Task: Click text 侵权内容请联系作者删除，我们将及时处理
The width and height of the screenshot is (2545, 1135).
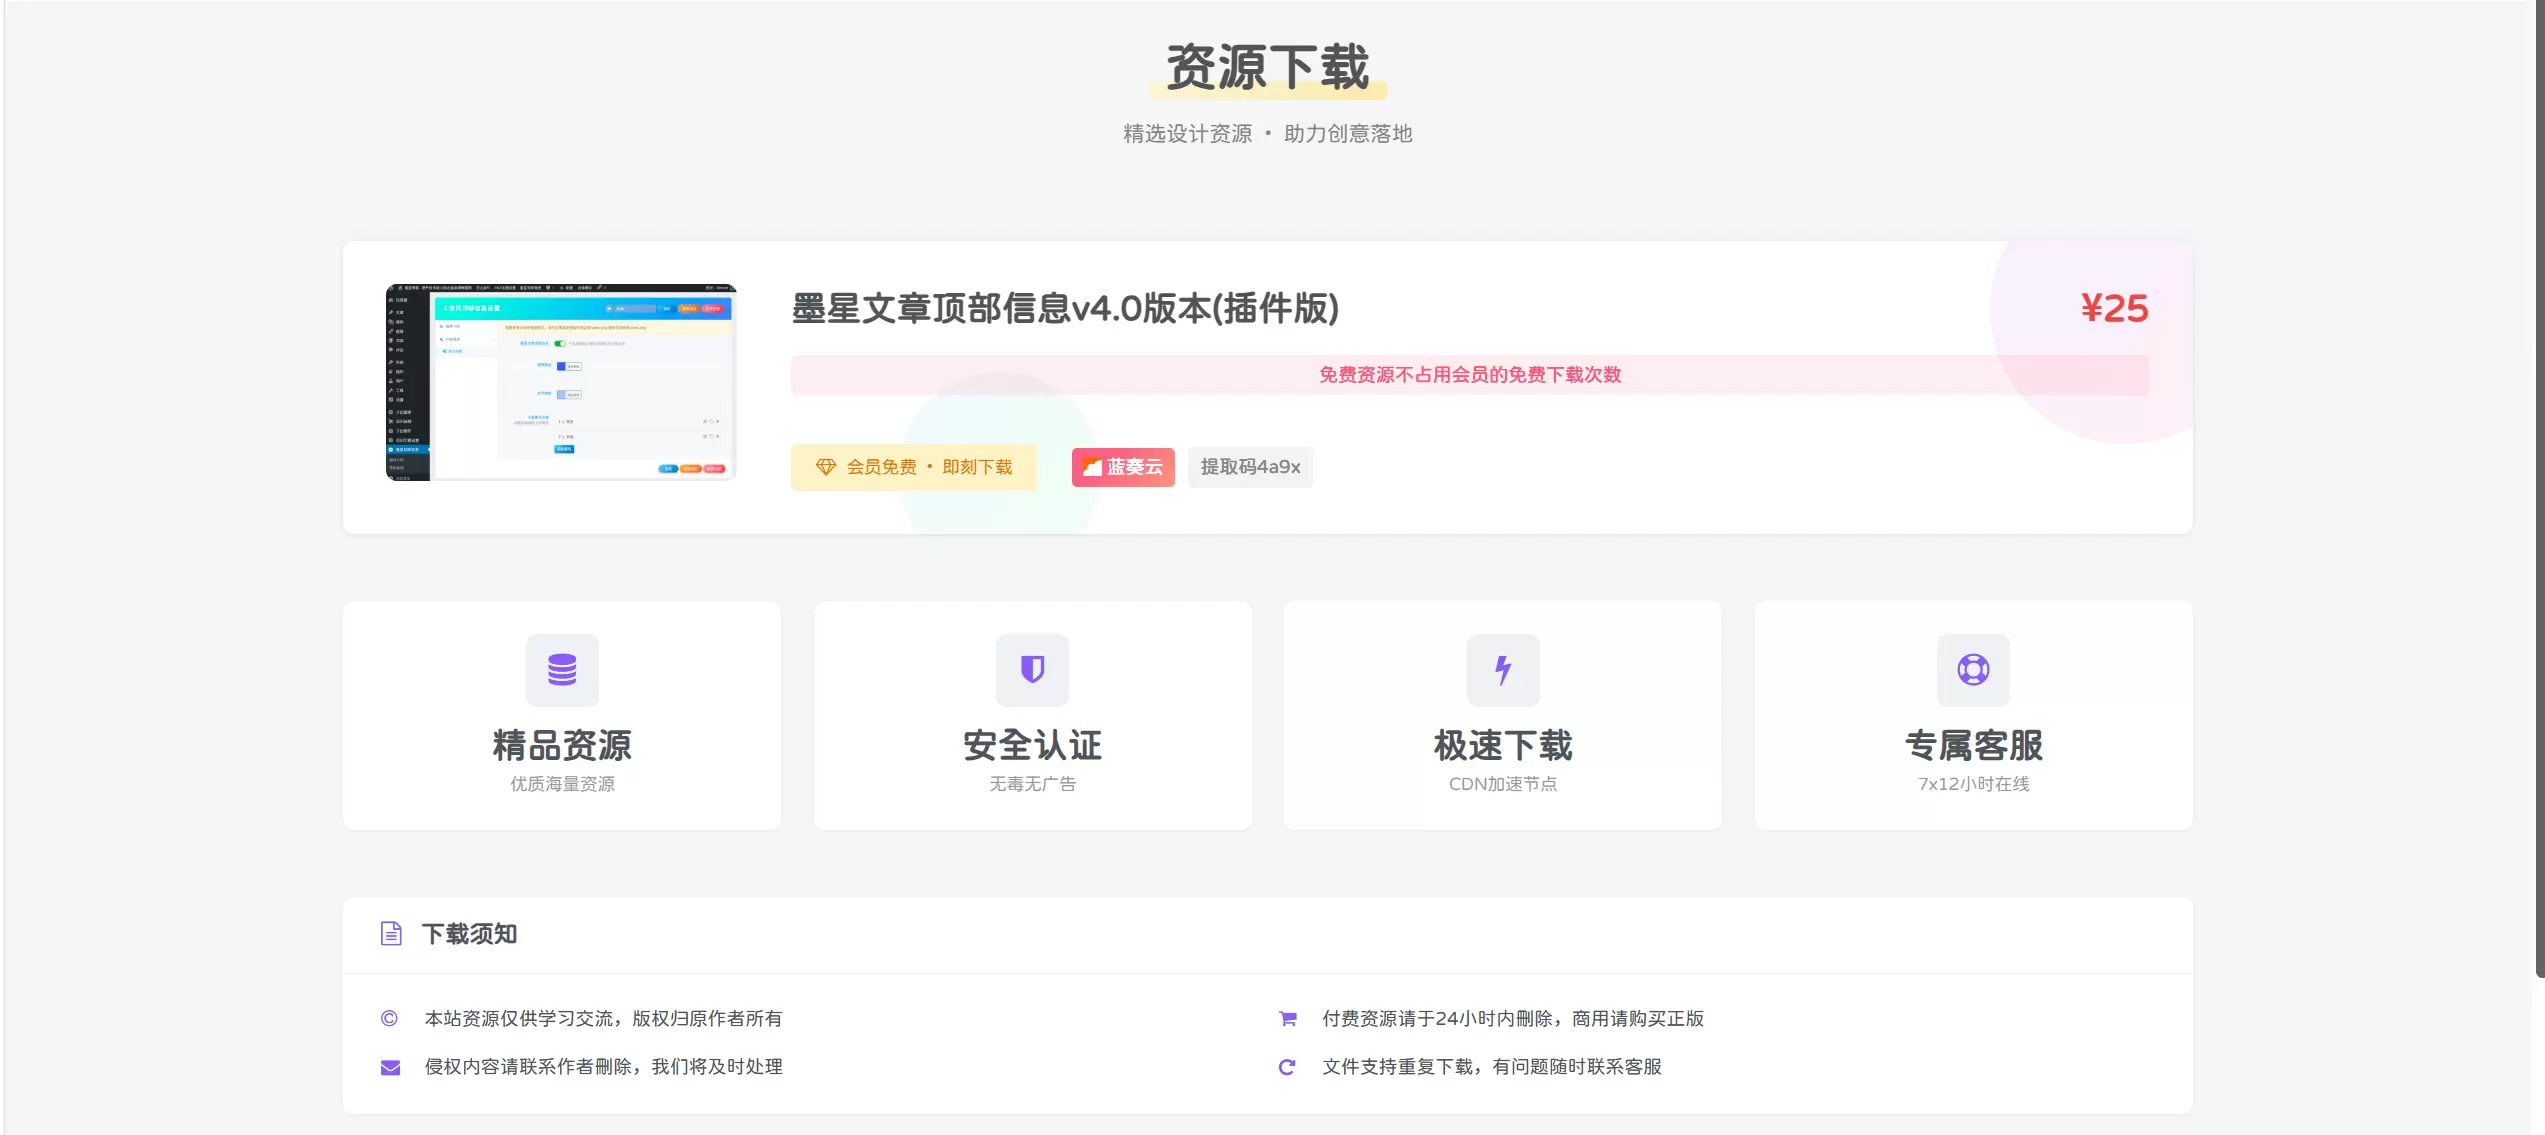Action: (x=603, y=1067)
